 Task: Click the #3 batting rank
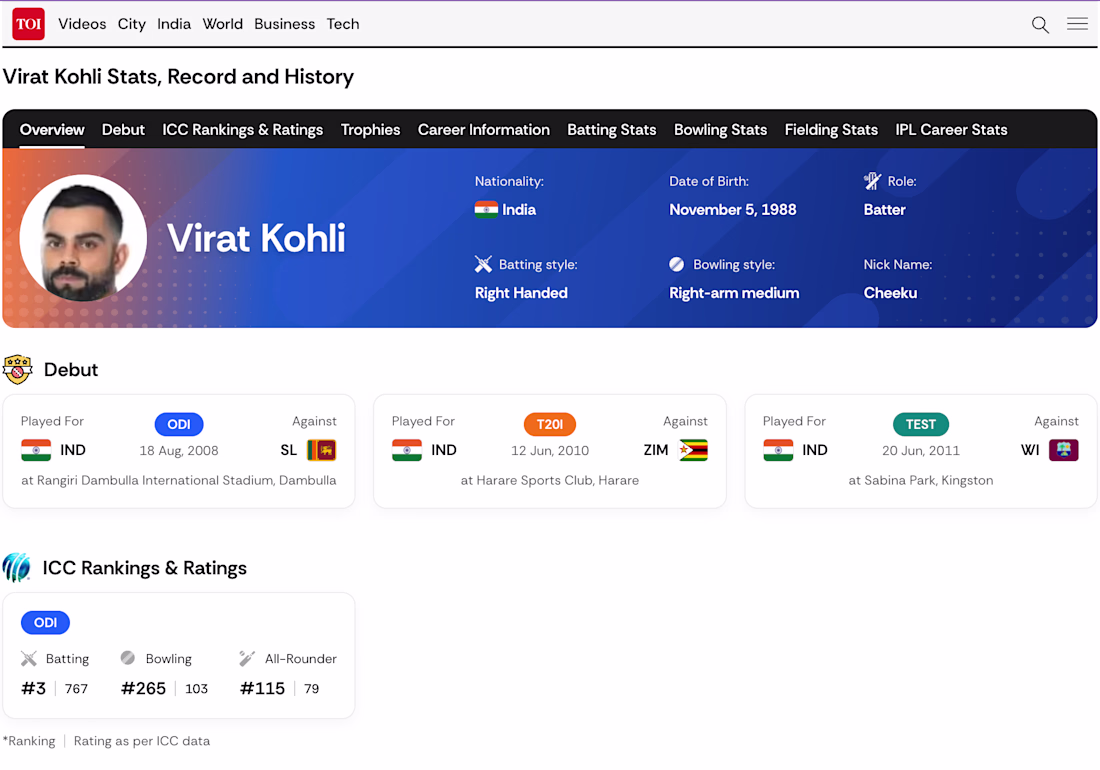(34, 689)
